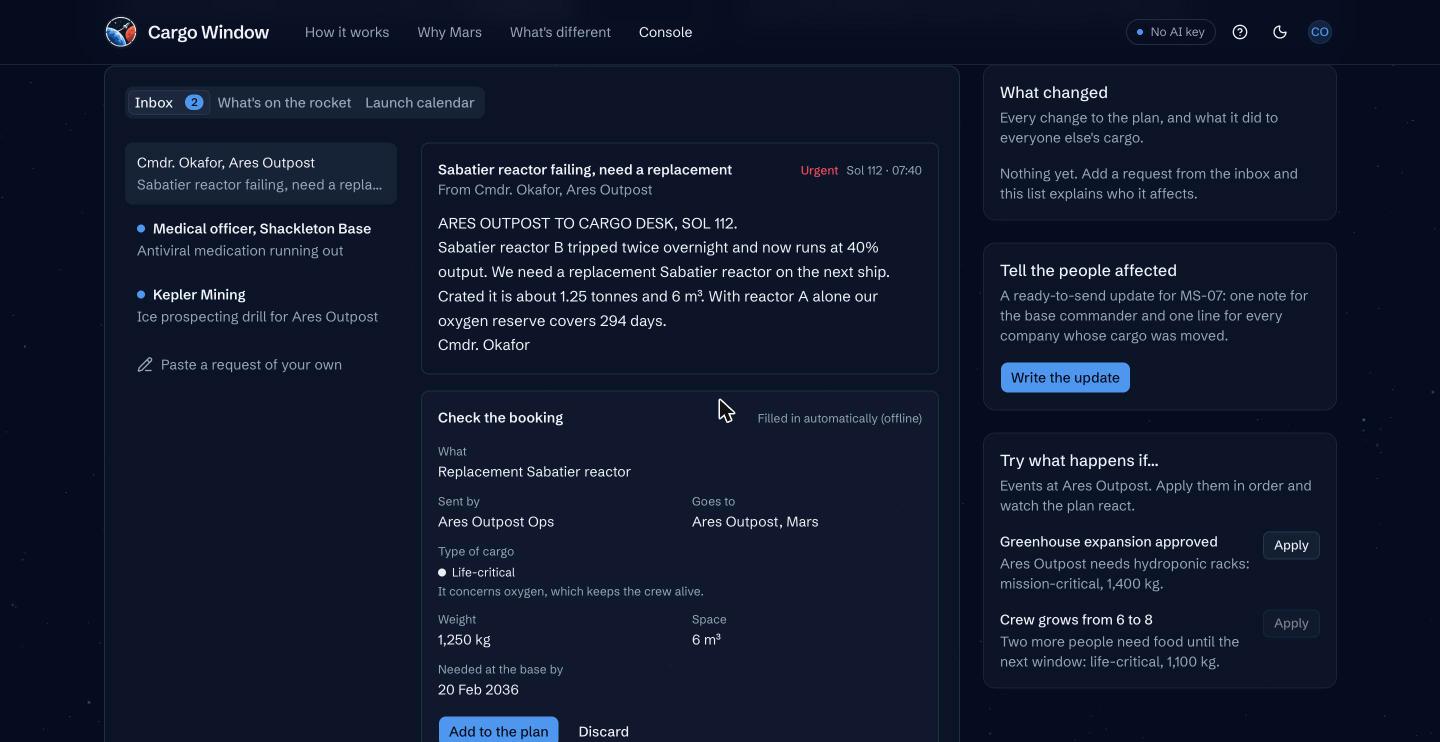Click the pencil icon beside Paste a request

click(x=145, y=365)
